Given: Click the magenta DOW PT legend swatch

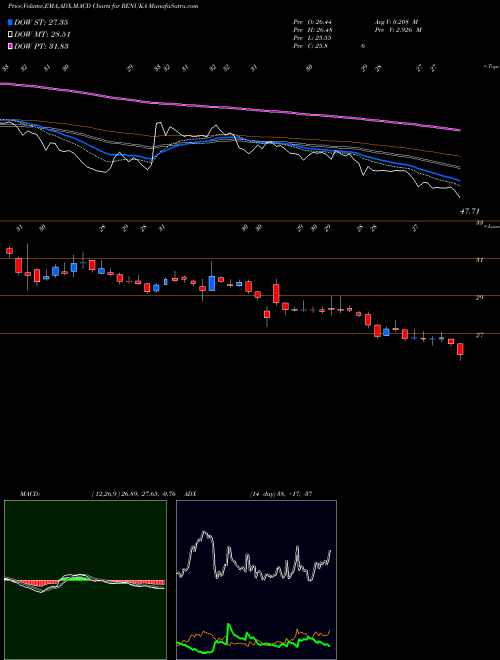Looking at the screenshot, I should click(10, 46).
